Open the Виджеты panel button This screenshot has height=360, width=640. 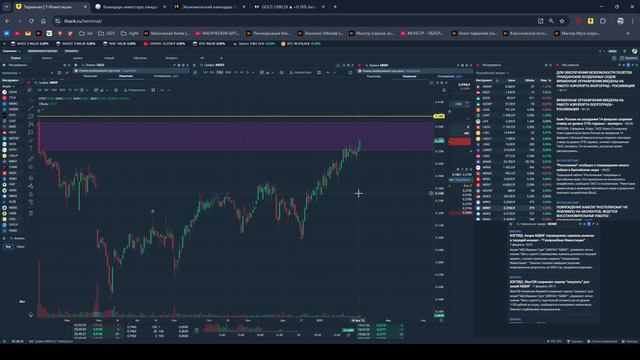pos(628,58)
